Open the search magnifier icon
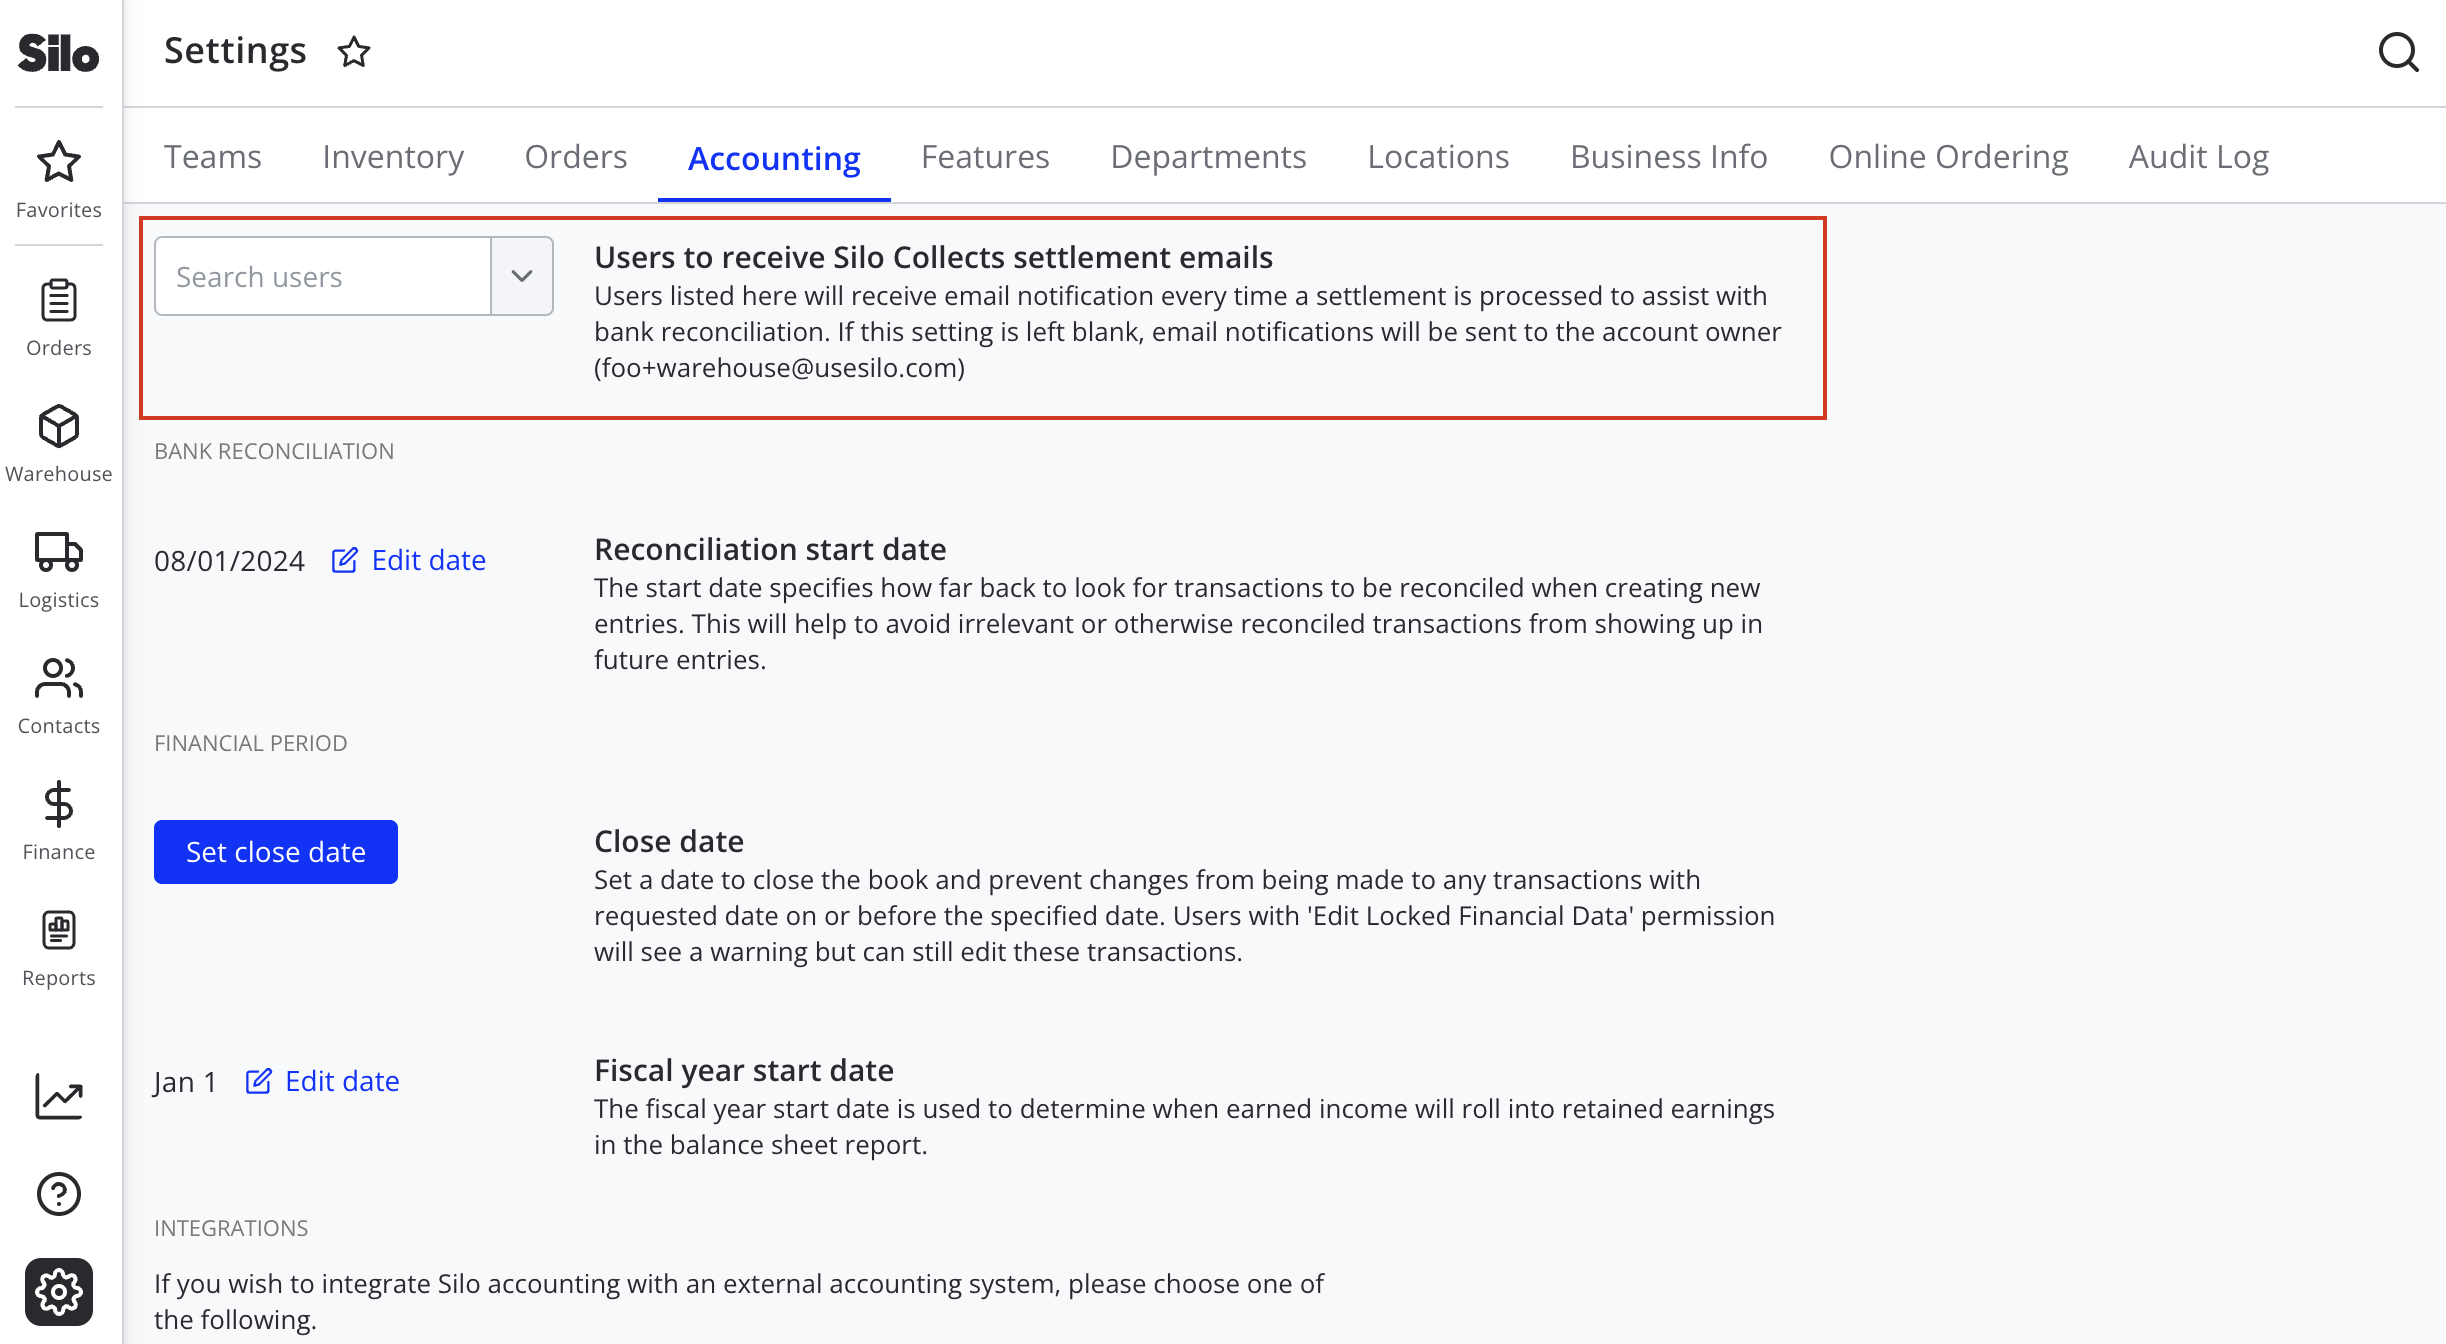Viewport: 2446px width, 1344px height. 2398,52
